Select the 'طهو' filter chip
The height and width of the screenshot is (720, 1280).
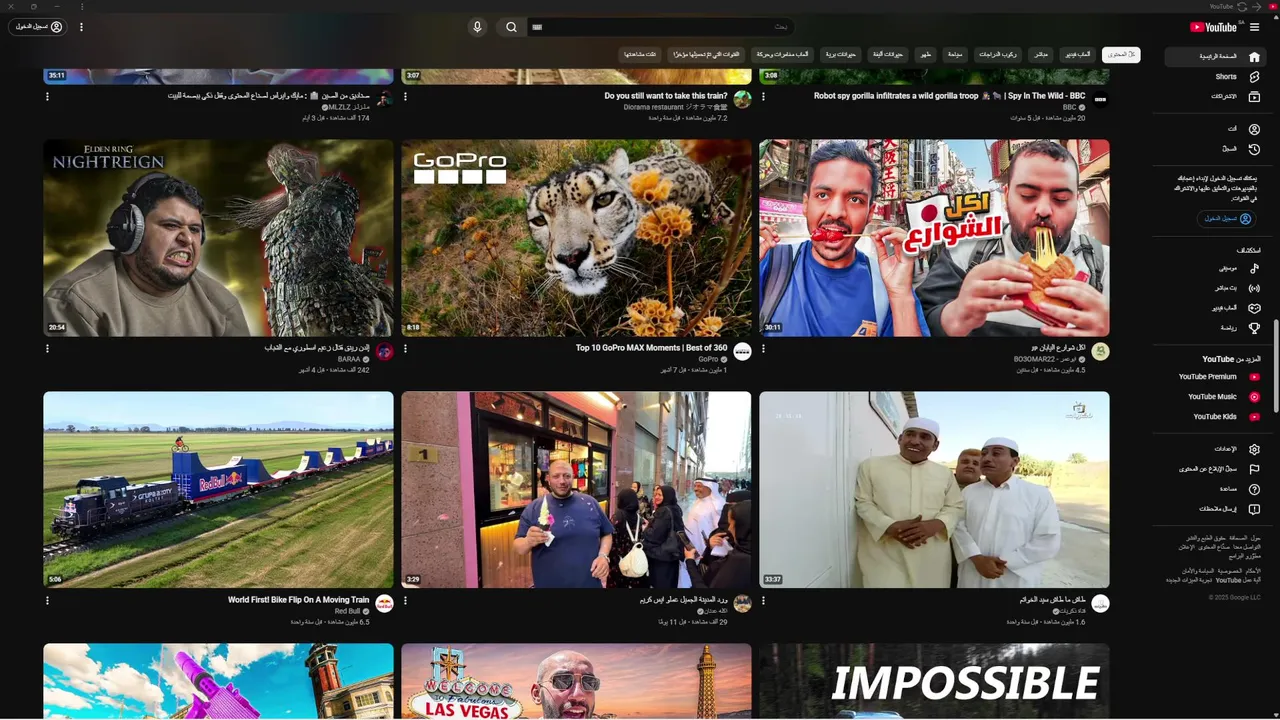925,54
